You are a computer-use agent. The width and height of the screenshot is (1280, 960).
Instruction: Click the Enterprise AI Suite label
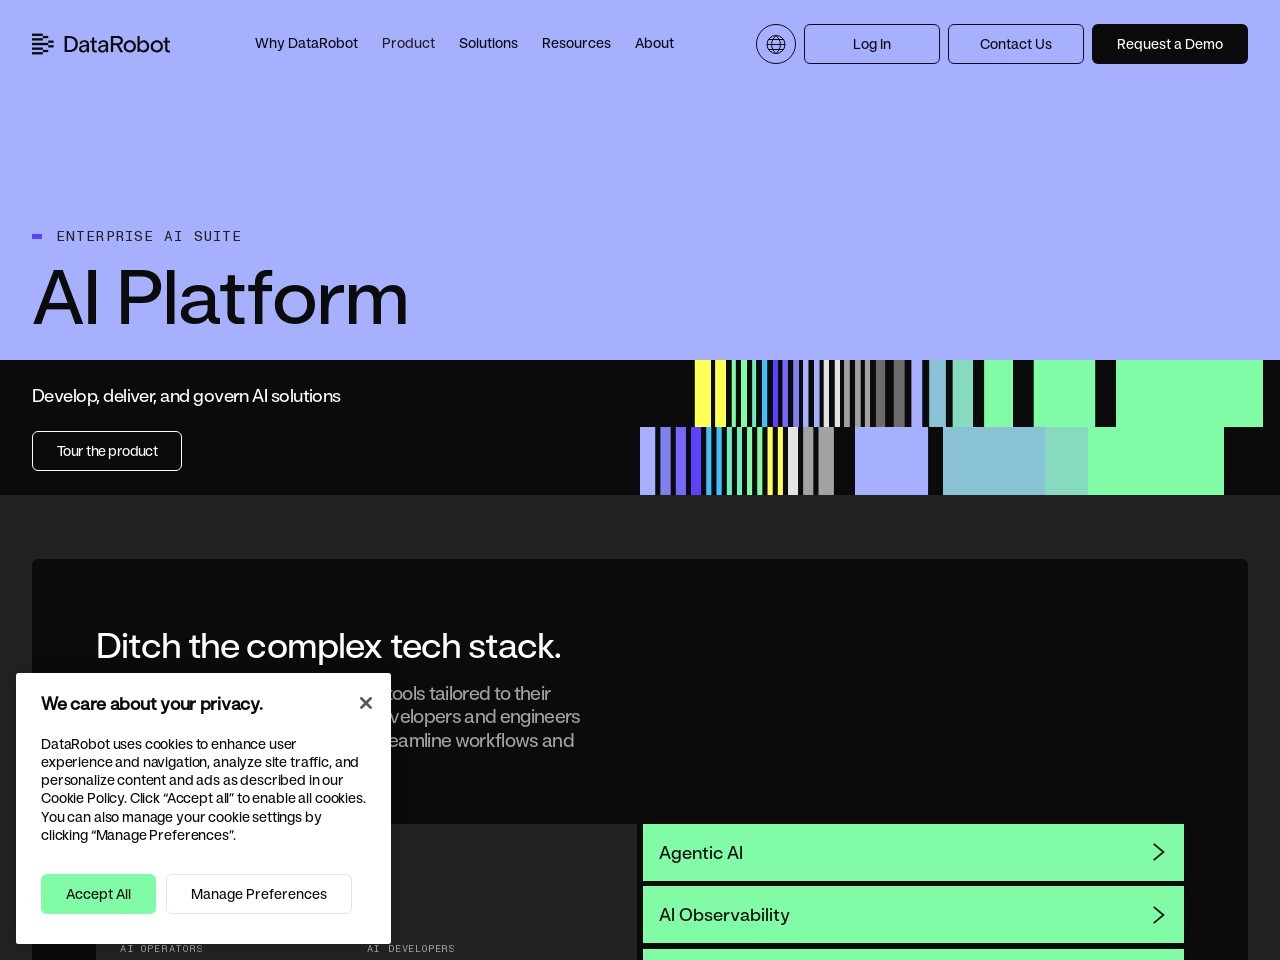point(149,236)
